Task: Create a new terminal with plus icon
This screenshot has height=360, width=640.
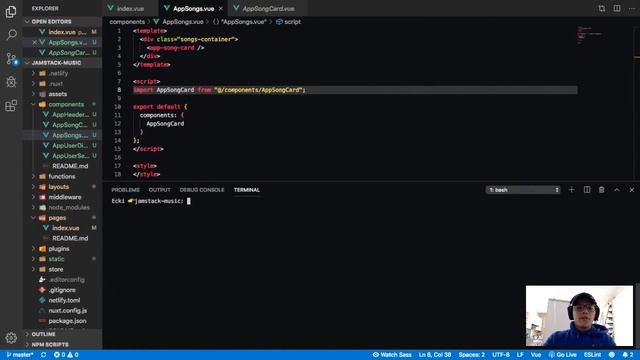Action: [x=571, y=190]
